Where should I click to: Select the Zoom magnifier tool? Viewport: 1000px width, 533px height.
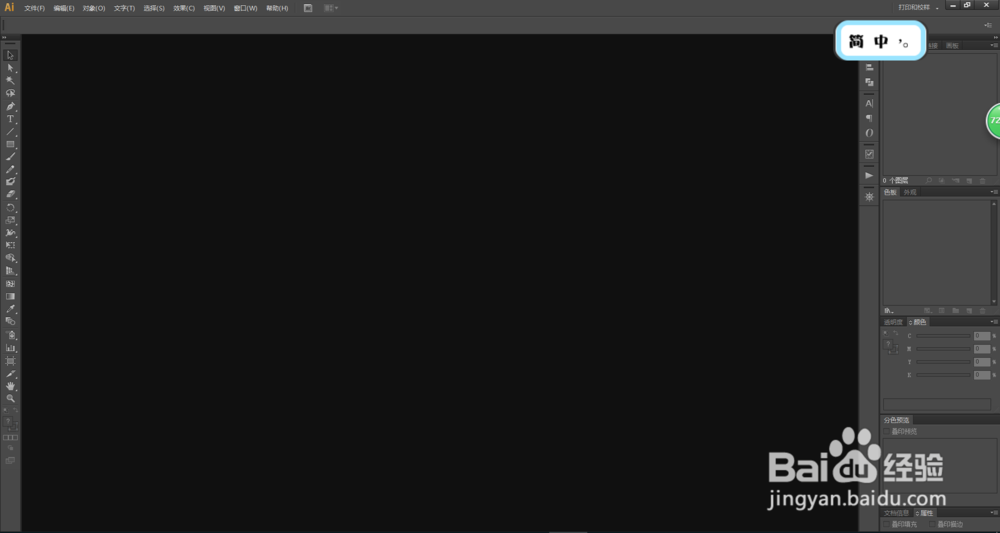click(x=10, y=398)
